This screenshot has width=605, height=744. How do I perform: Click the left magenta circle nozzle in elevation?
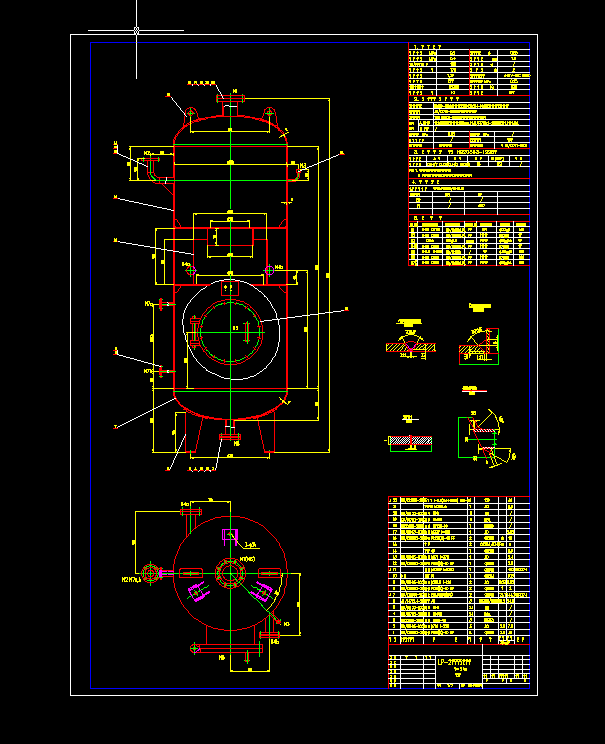[x=191, y=270]
